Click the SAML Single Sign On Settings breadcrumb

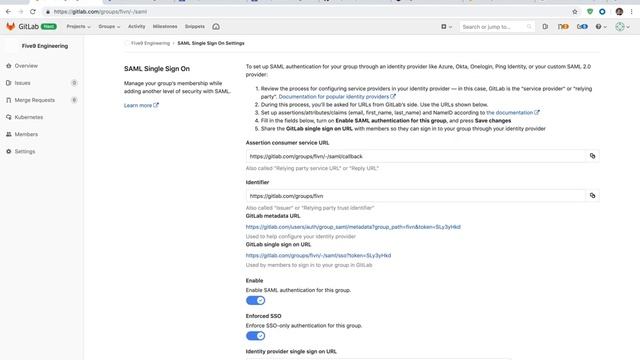(x=211, y=43)
